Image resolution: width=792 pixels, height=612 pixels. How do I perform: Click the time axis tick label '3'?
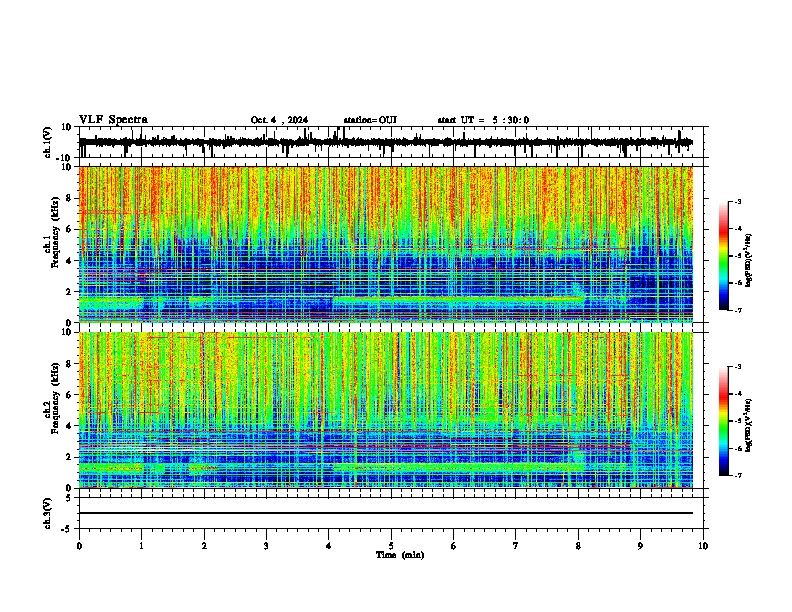tap(266, 546)
